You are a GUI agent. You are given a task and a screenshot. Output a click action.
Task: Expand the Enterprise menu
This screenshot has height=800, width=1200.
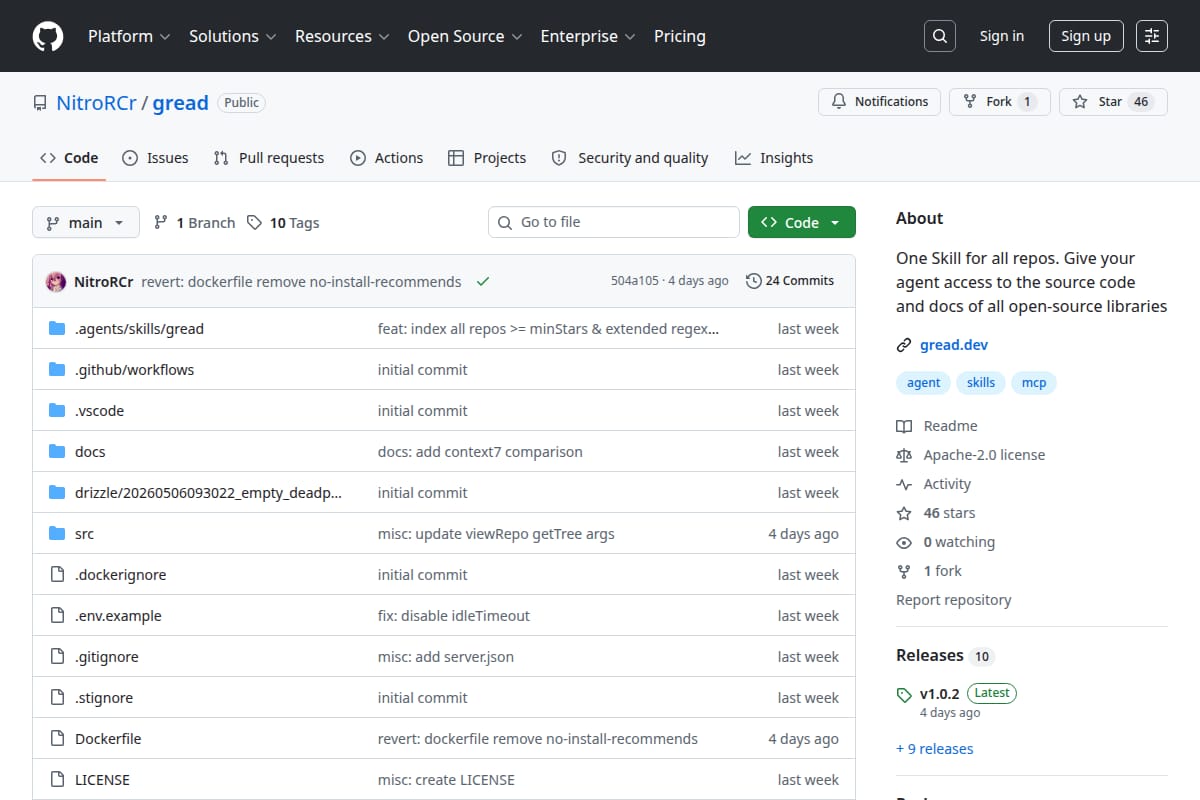pyautogui.click(x=588, y=36)
